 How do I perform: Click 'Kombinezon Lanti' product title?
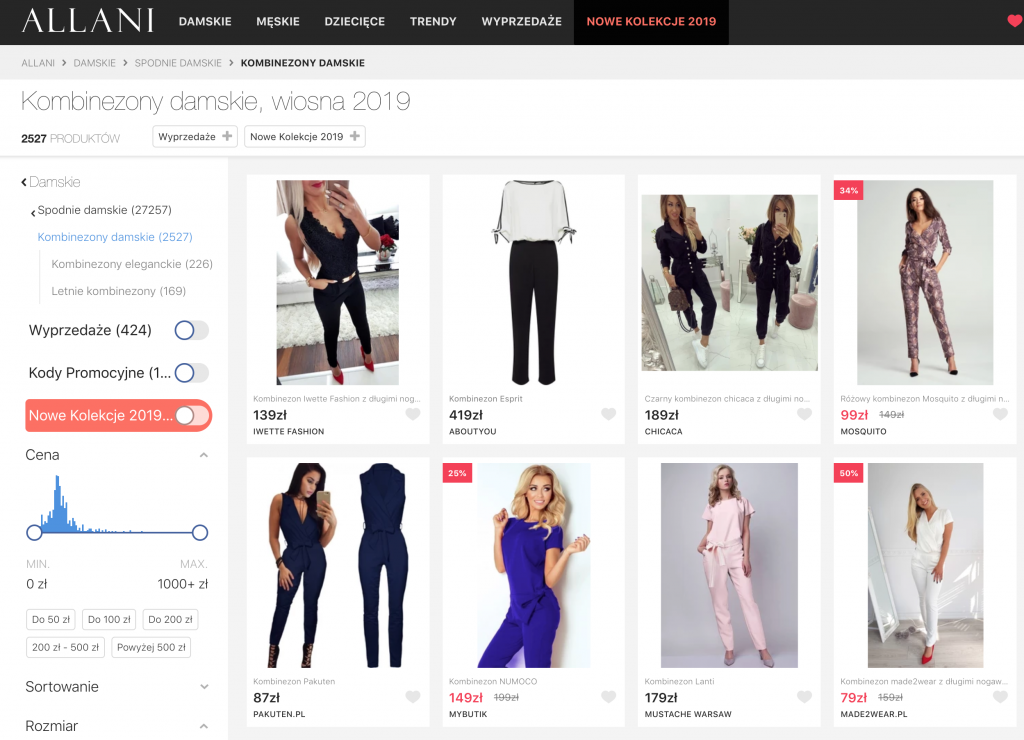click(679, 681)
